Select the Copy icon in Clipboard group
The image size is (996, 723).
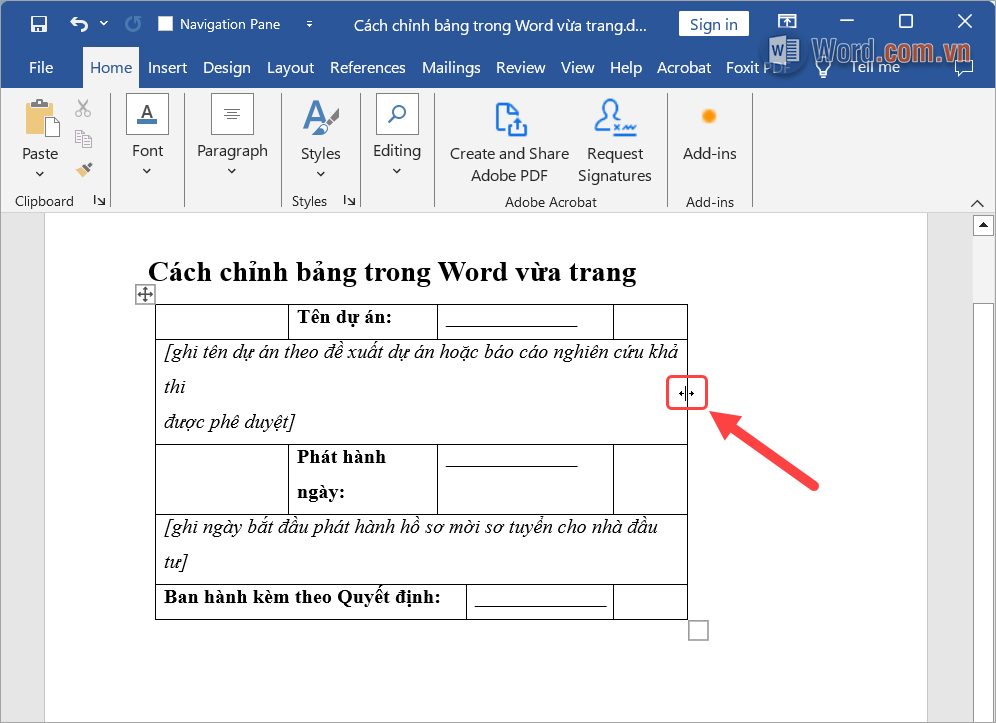[x=83, y=140]
